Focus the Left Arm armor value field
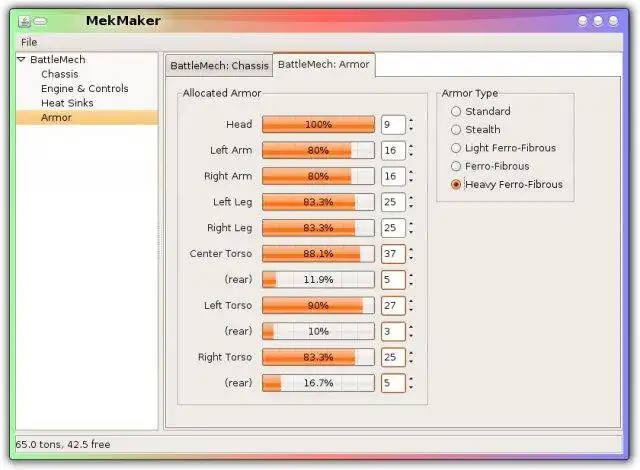Image resolution: width=640 pixels, height=470 pixels. click(393, 151)
